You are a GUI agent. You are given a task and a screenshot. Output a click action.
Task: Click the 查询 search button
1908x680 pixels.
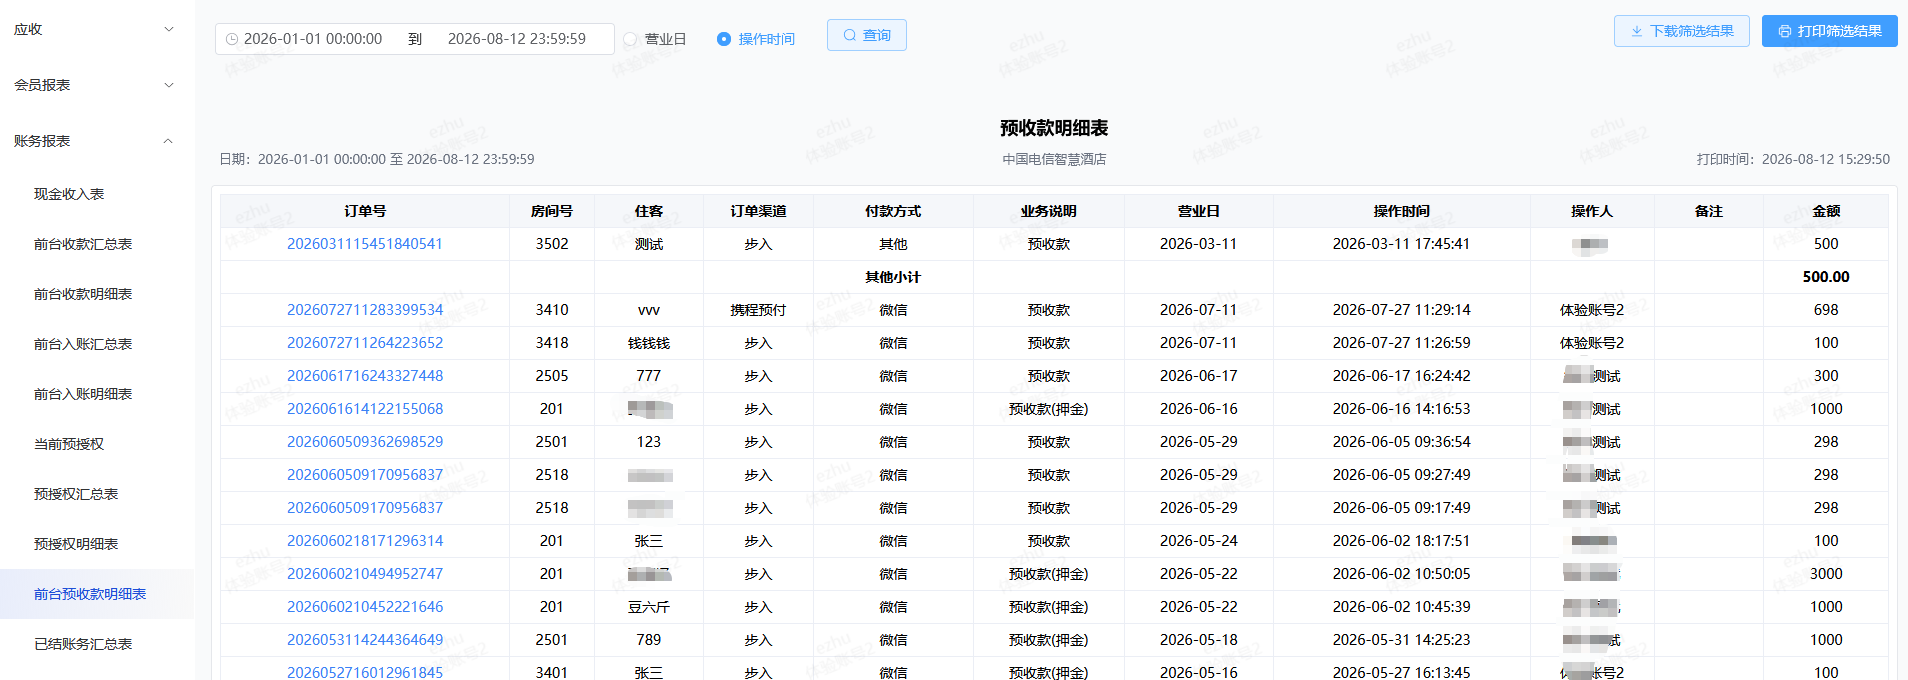pyautogui.click(x=867, y=35)
